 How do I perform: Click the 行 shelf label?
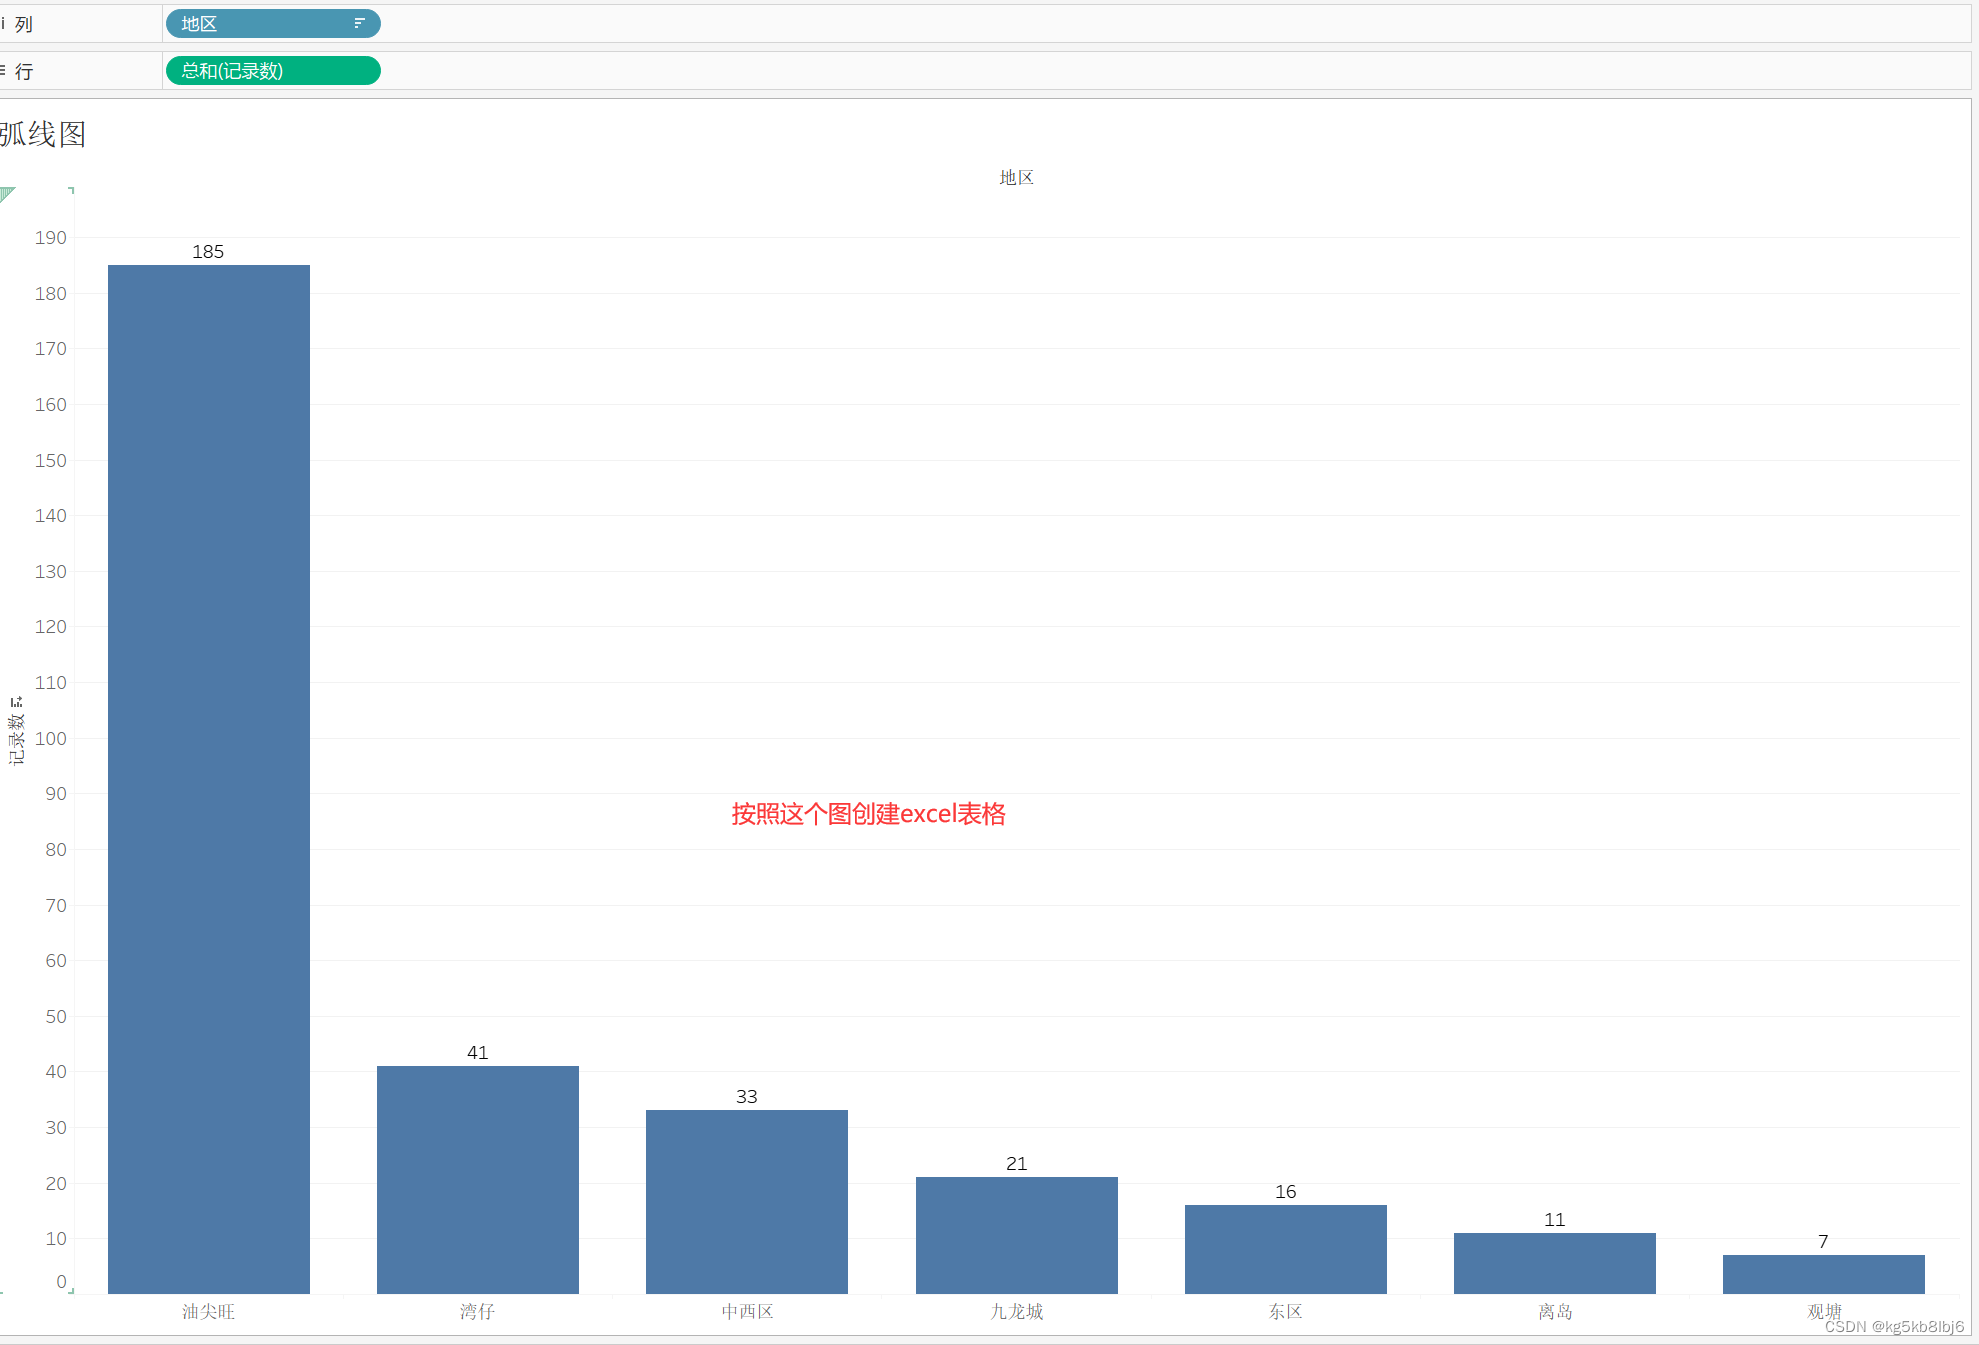pyautogui.click(x=24, y=71)
